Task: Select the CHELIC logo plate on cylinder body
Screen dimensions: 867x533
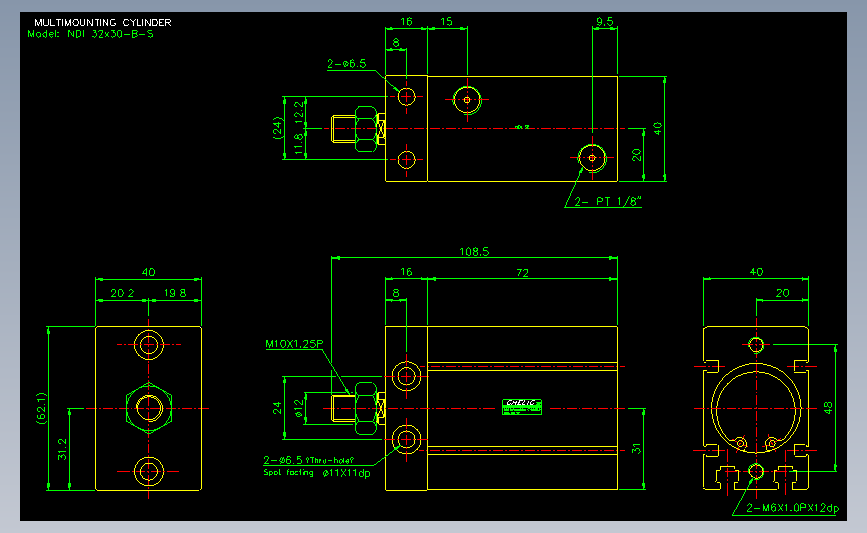Action: 521,407
